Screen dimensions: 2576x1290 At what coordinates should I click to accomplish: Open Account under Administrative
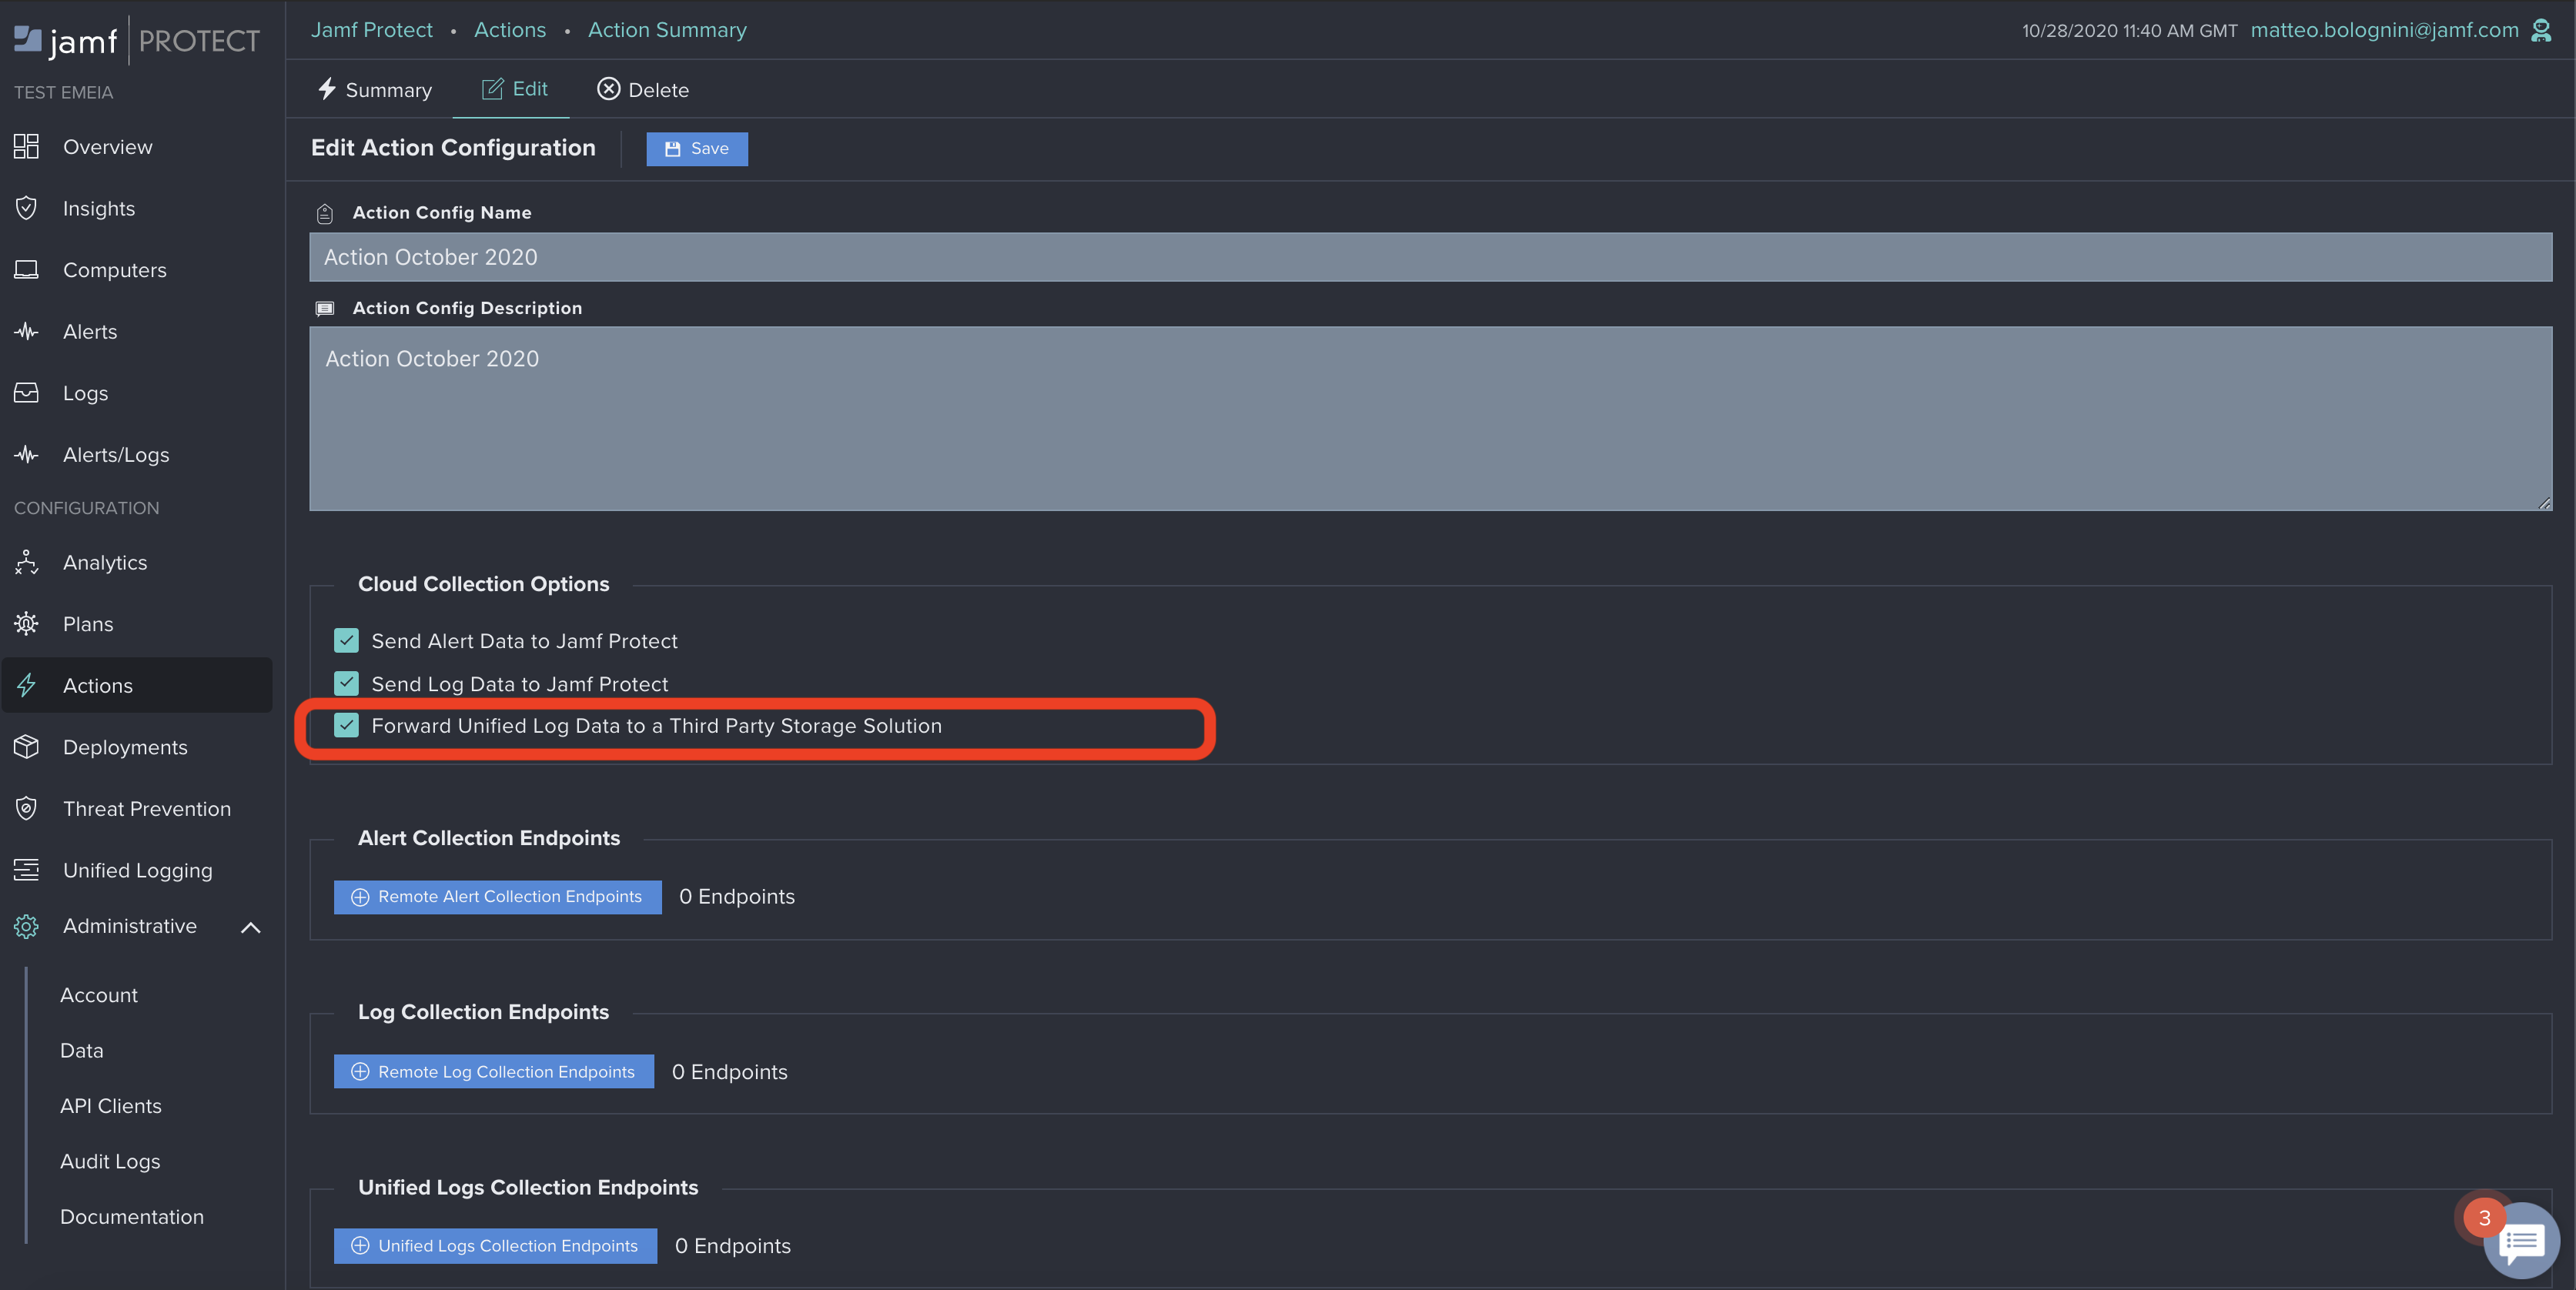pyautogui.click(x=99, y=995)
